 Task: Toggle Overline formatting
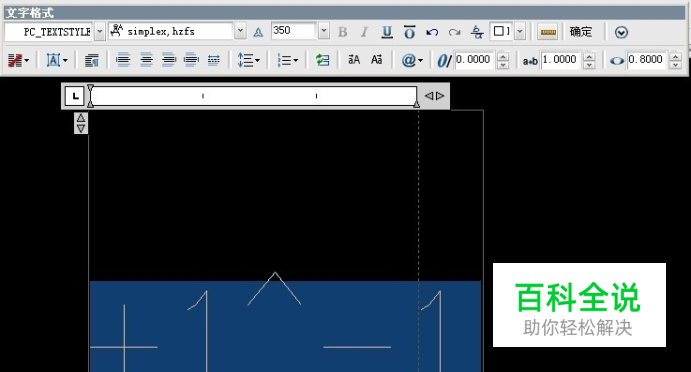(x=409, y=32)
